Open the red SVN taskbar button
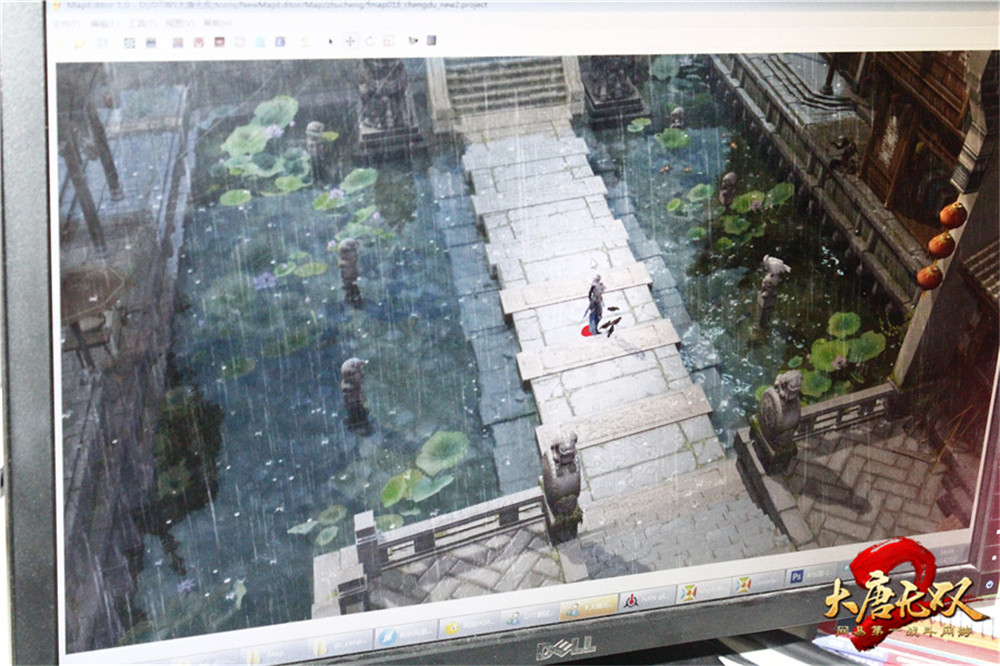The height and width of the screenshot is (666, 1000). click(x=647, y=600)
